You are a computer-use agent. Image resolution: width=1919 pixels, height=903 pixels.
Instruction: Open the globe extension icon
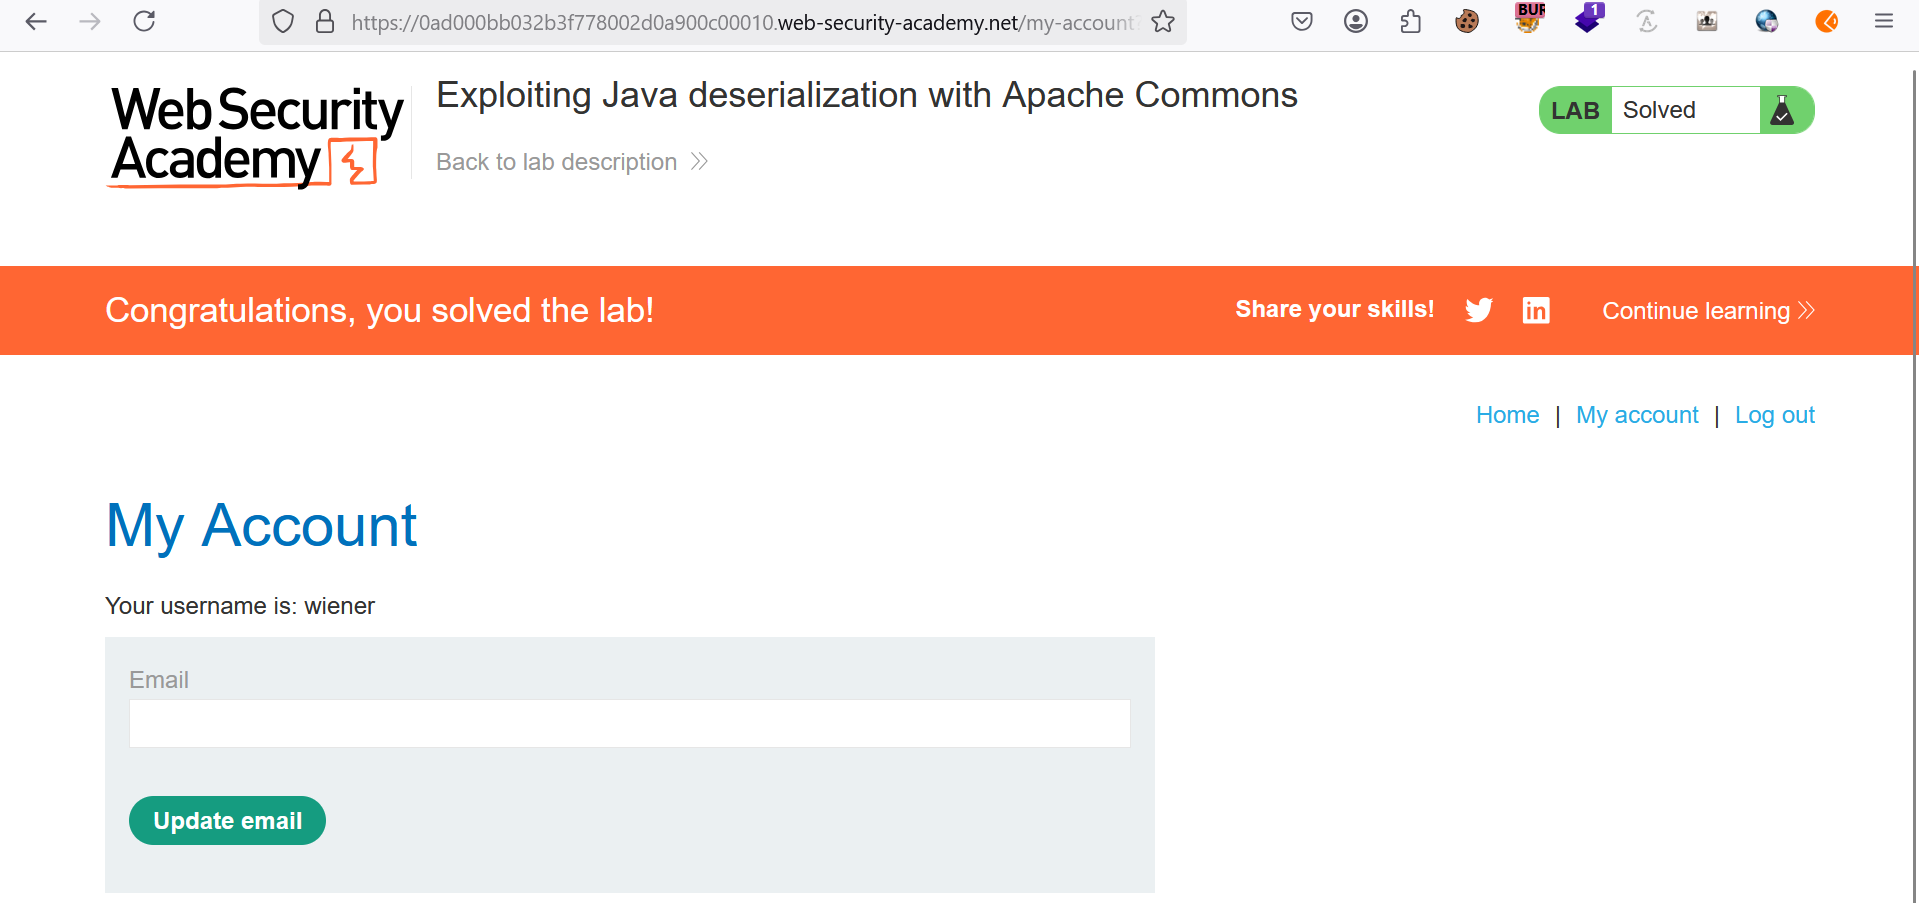[x=1767, y=21]
